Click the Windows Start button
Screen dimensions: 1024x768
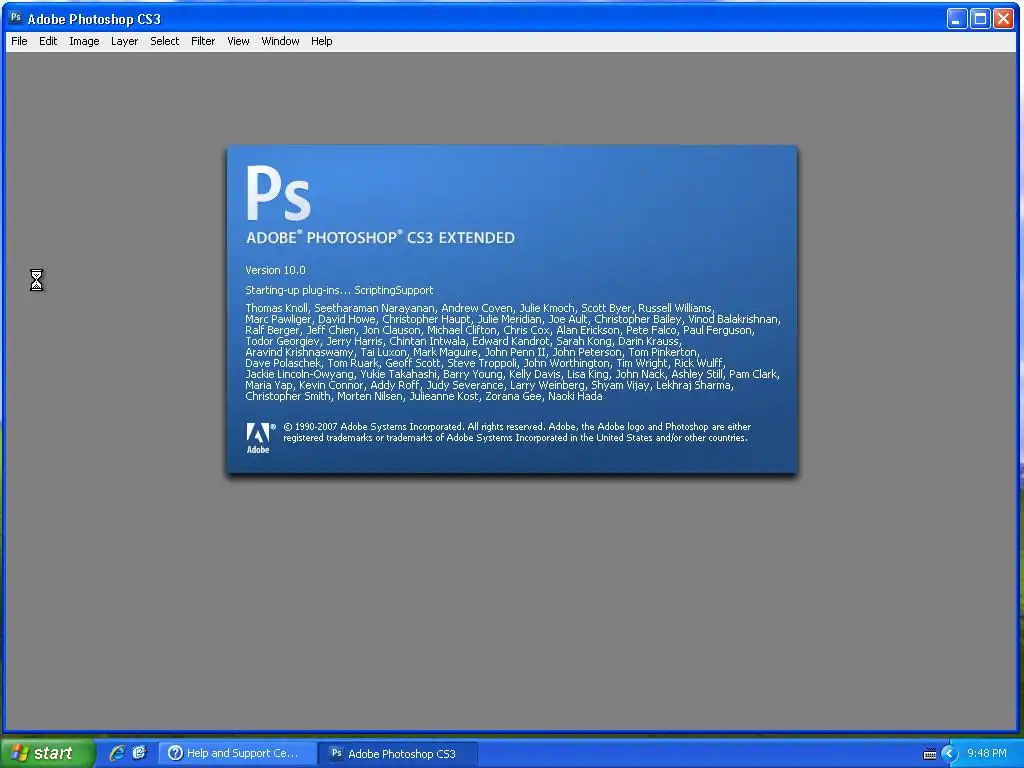tap(46, 753)
